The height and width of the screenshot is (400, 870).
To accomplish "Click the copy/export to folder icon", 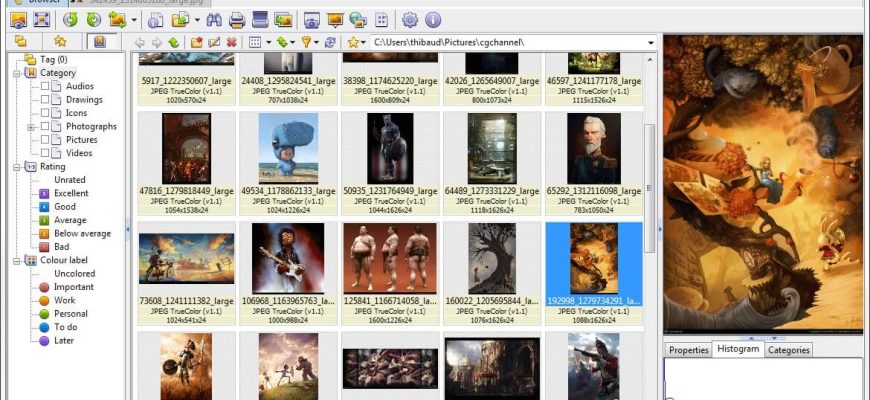I will [180, 21].
